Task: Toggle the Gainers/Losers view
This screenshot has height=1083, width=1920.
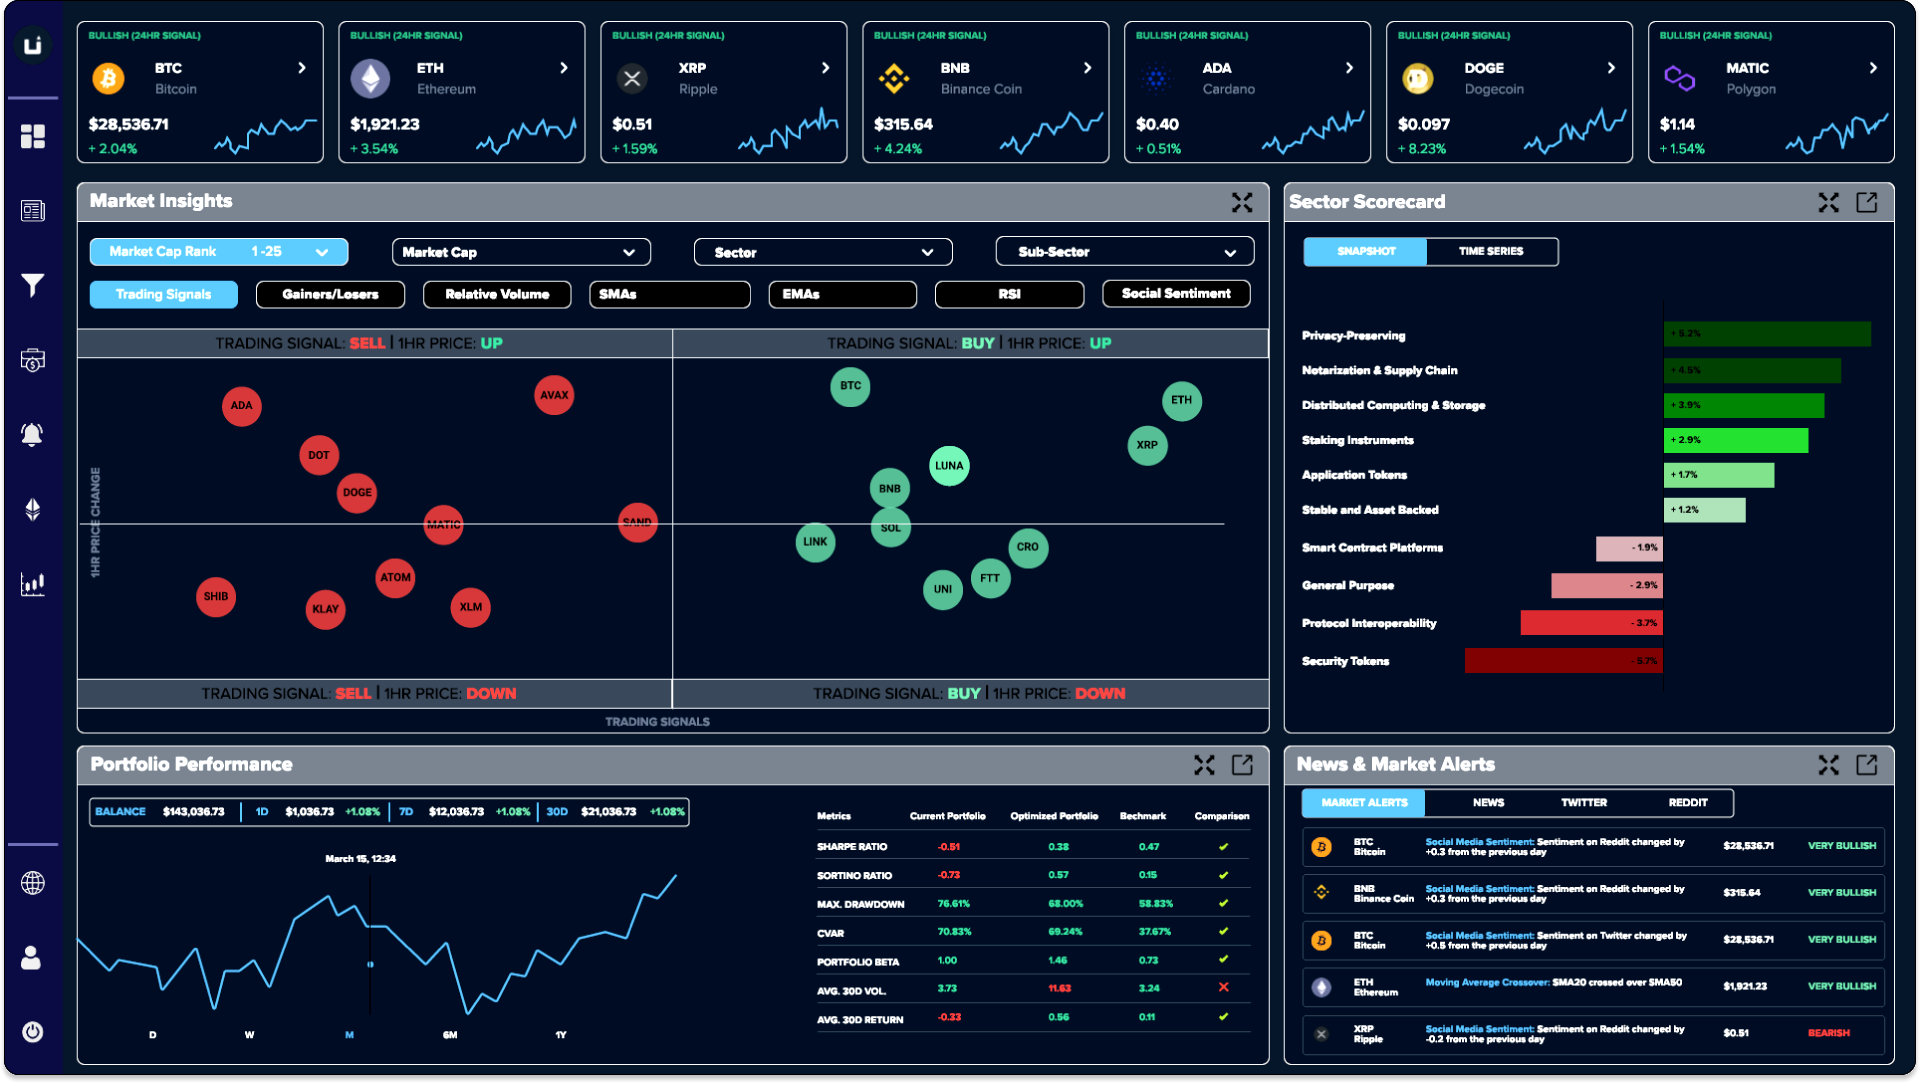Action: pos(330,294)
